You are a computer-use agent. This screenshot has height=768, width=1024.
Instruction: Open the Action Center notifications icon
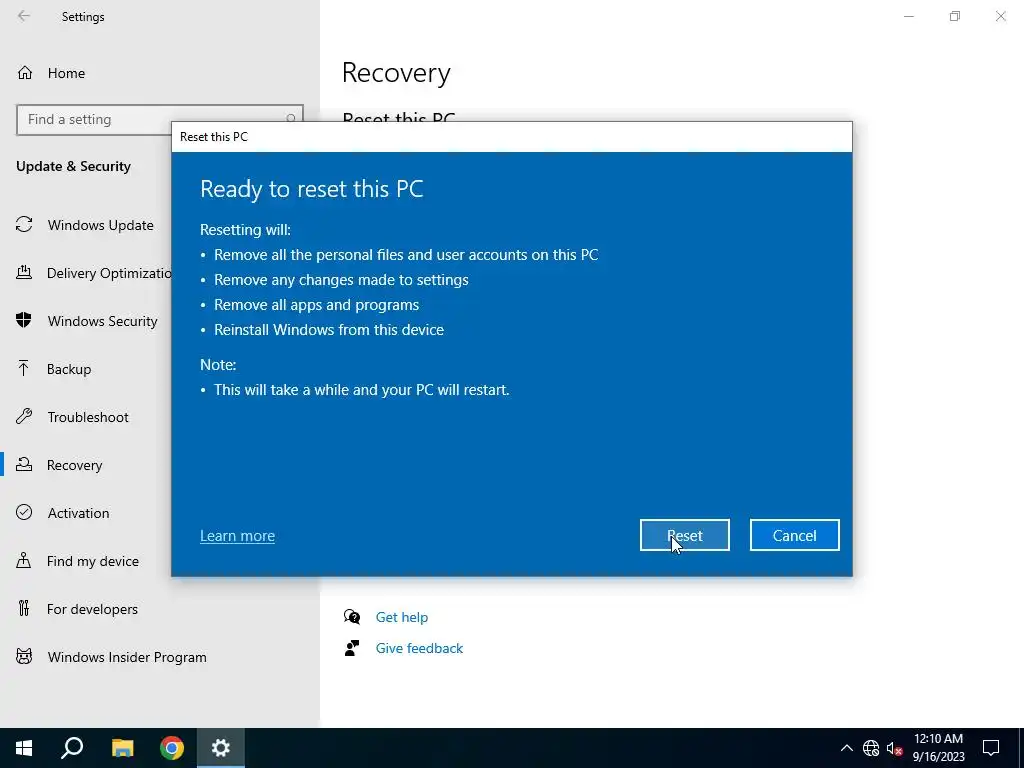[991, 748]
